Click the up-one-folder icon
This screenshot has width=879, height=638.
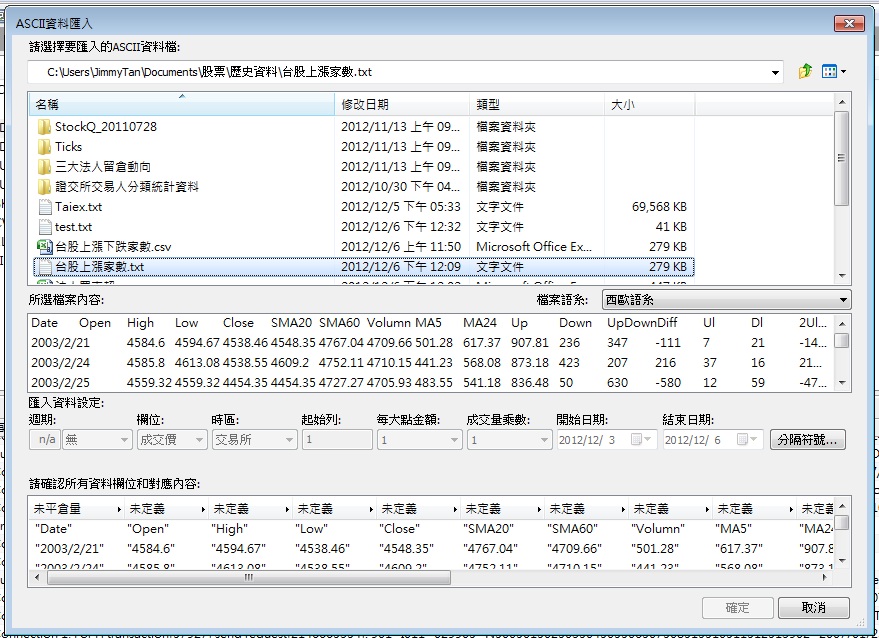pyautogui.click(x=805, y=71)
